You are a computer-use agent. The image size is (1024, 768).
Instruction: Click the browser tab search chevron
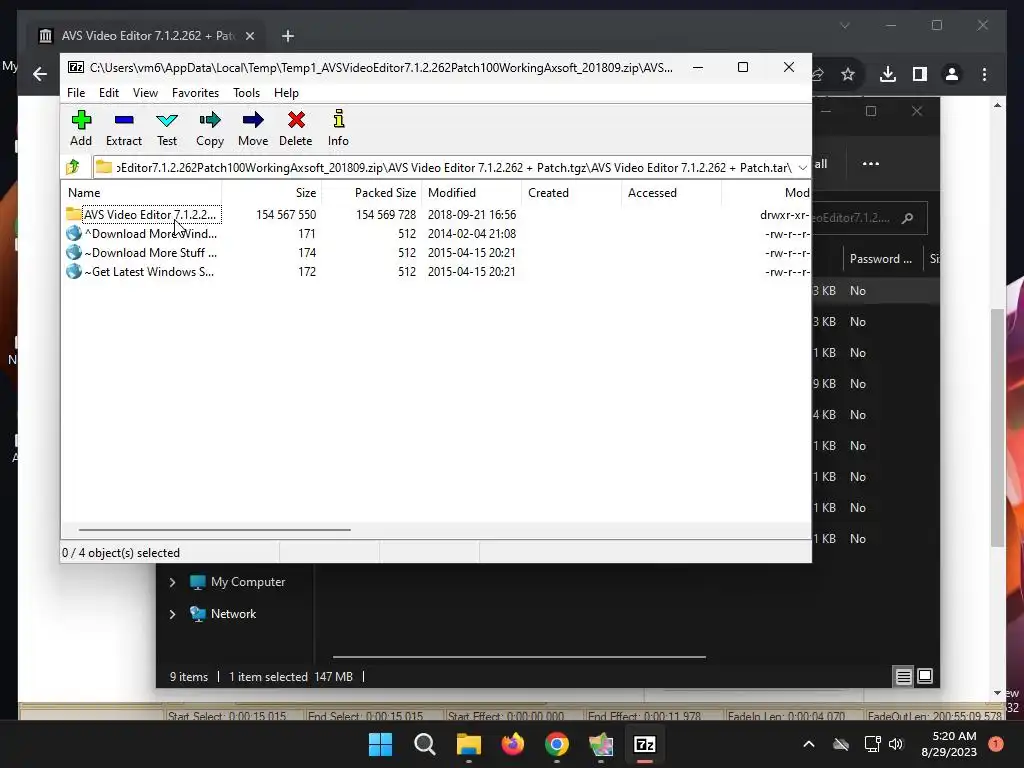click(x=844, y=25)
